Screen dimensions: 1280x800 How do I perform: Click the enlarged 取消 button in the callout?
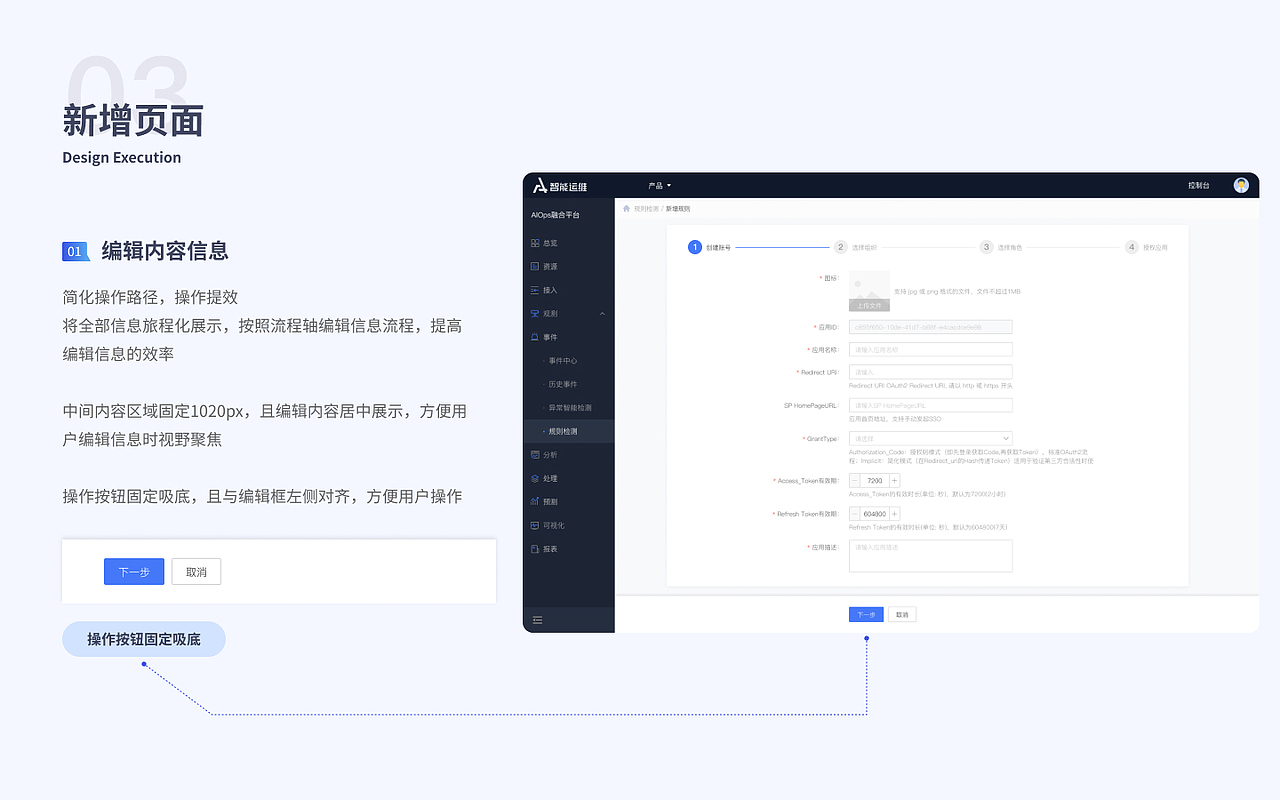[x=196, y=572]
